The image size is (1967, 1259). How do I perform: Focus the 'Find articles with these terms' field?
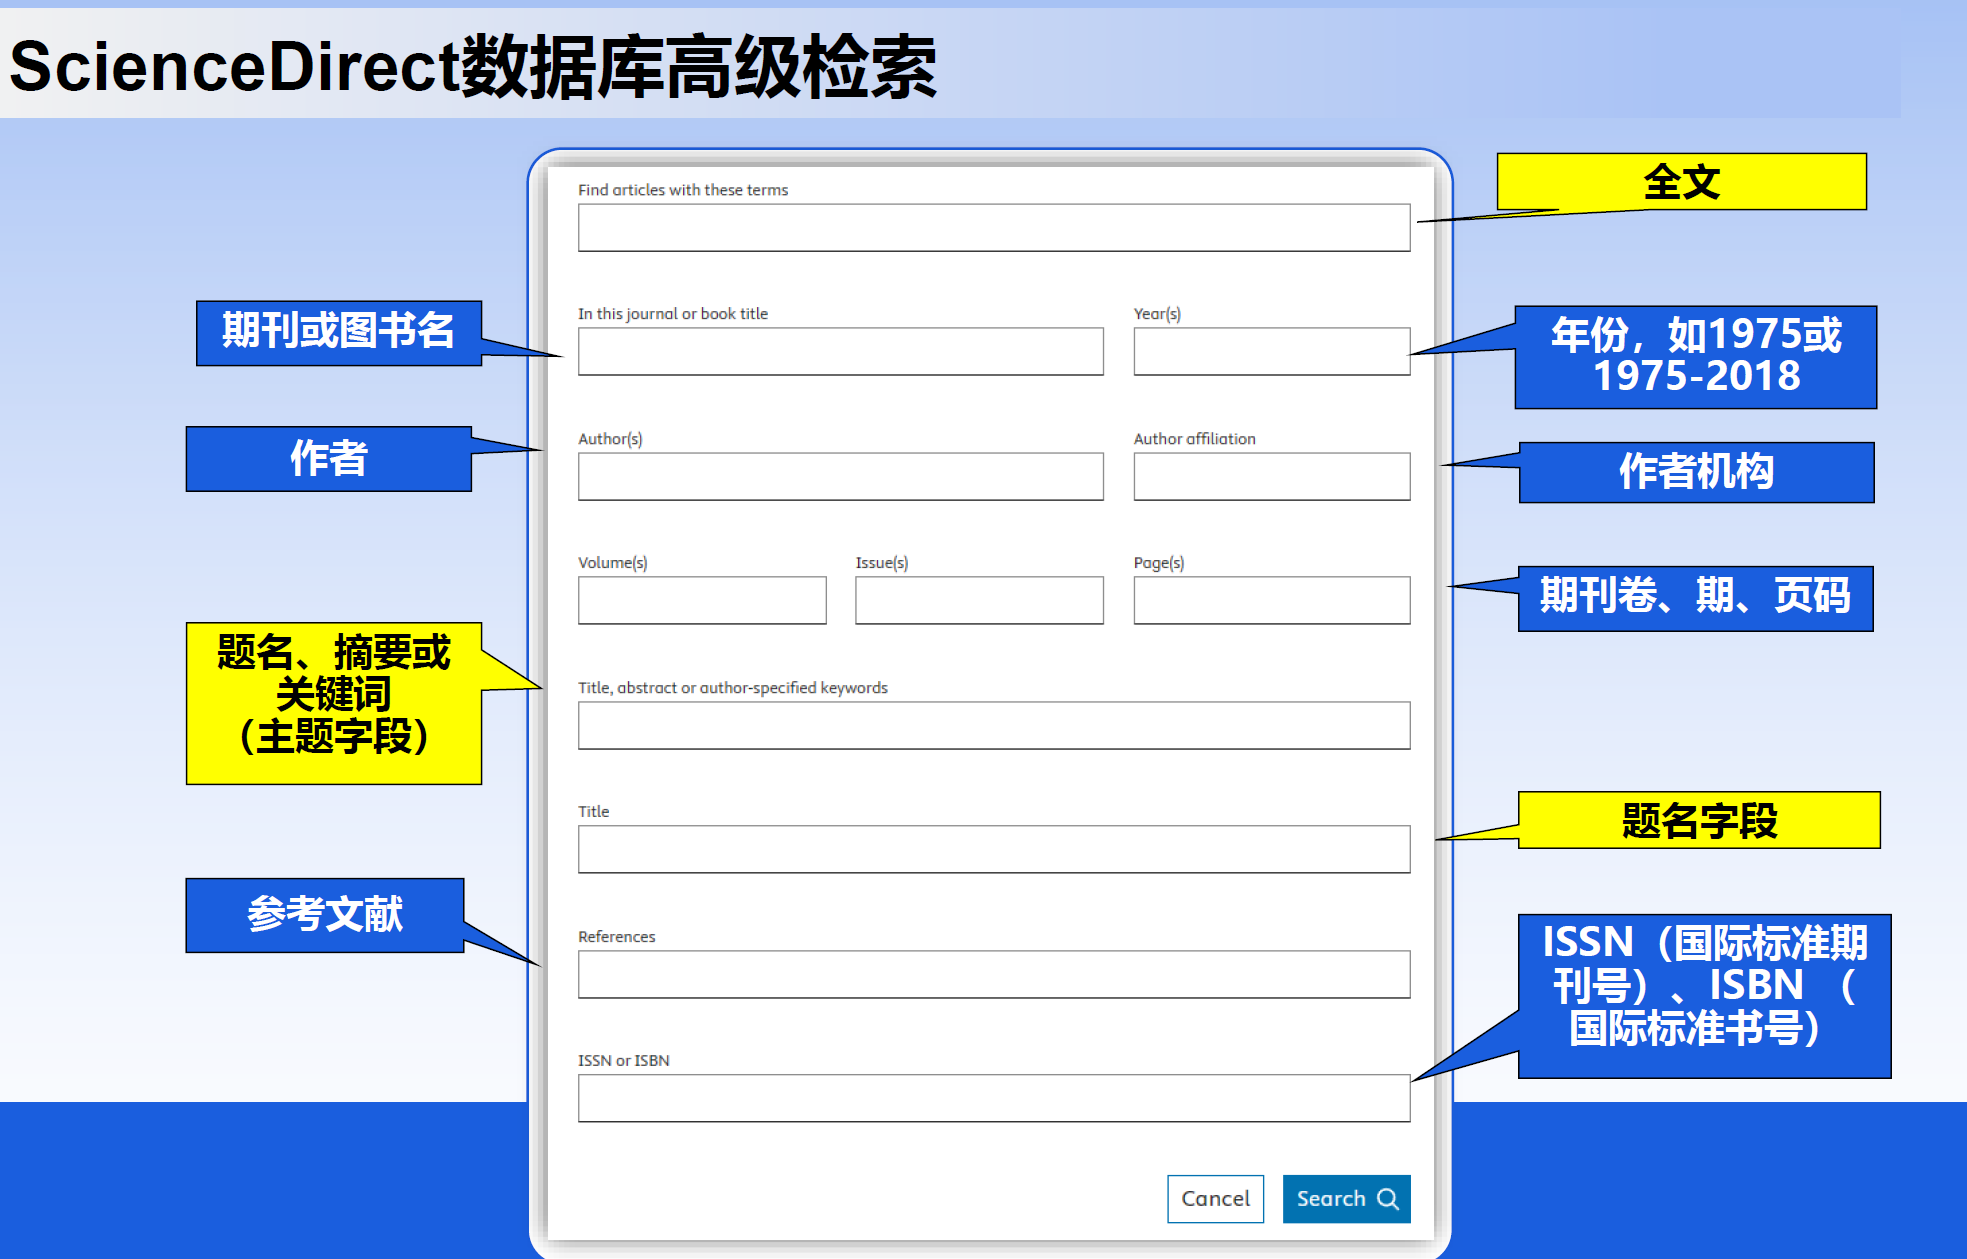(994, 228)
